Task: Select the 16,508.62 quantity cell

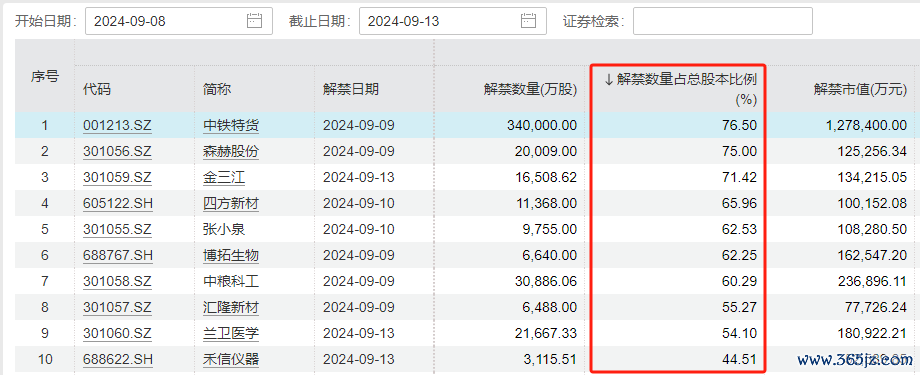Action: 546,177
